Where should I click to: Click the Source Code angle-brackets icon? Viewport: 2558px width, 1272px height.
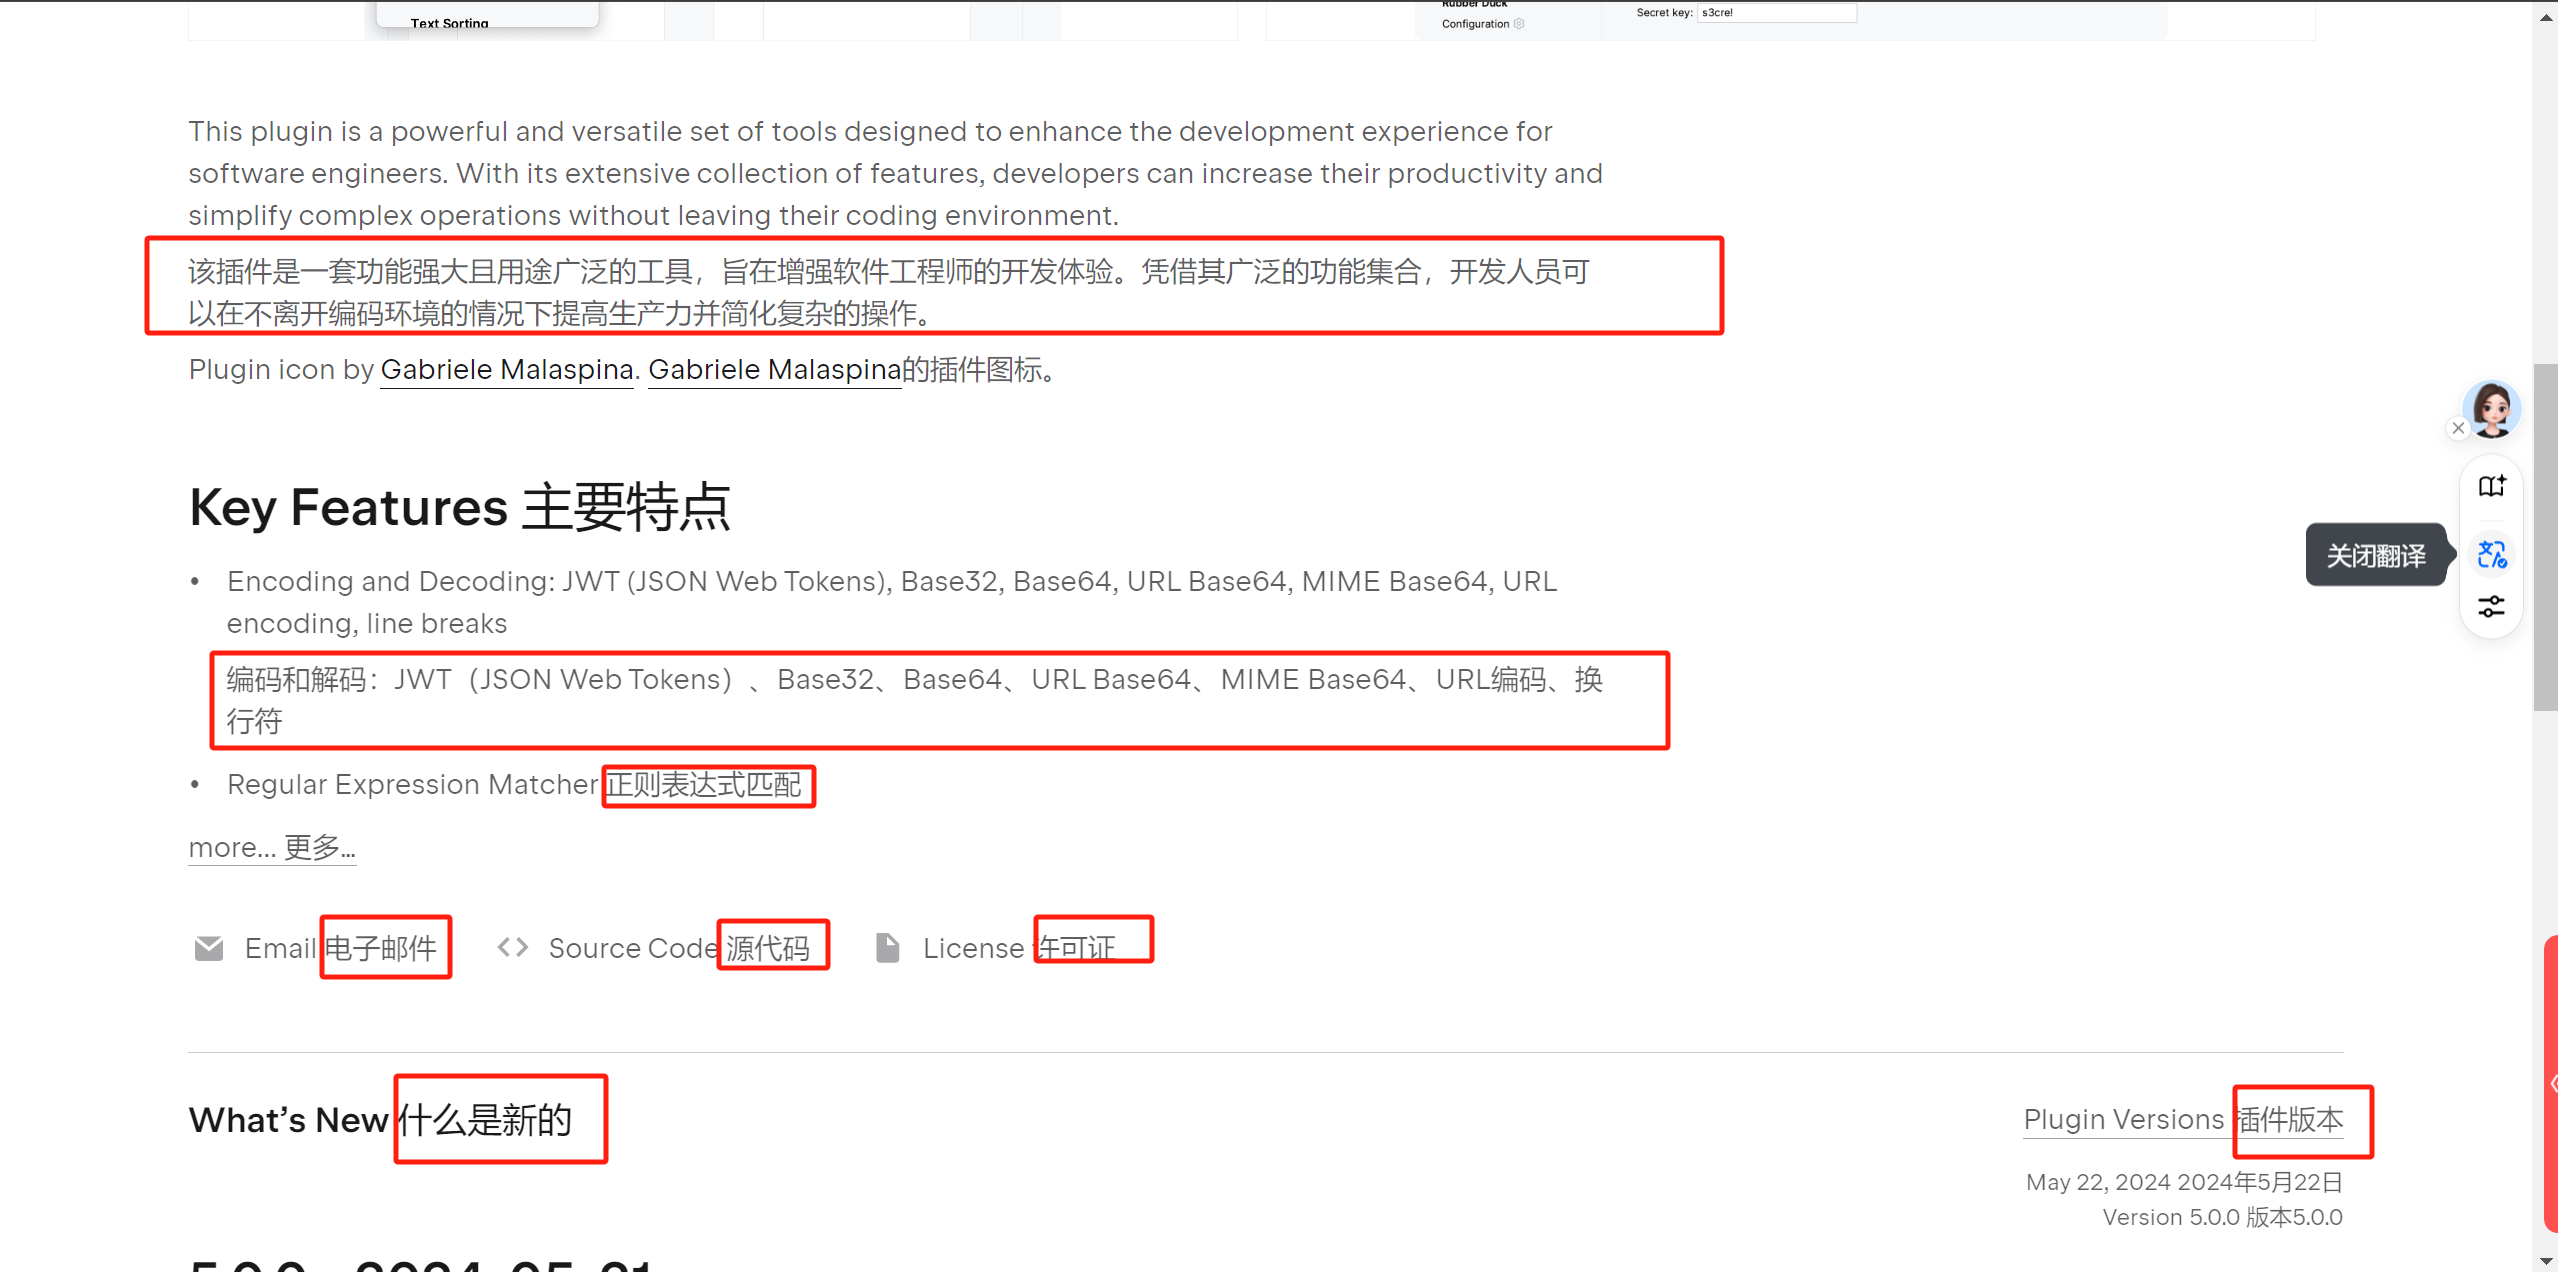(x=513, y=947)
